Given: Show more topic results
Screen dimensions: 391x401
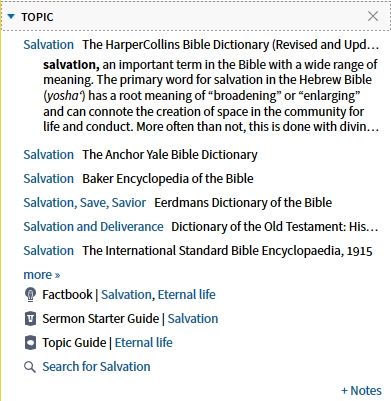Looking at the screenshot, I should [42, 275].
